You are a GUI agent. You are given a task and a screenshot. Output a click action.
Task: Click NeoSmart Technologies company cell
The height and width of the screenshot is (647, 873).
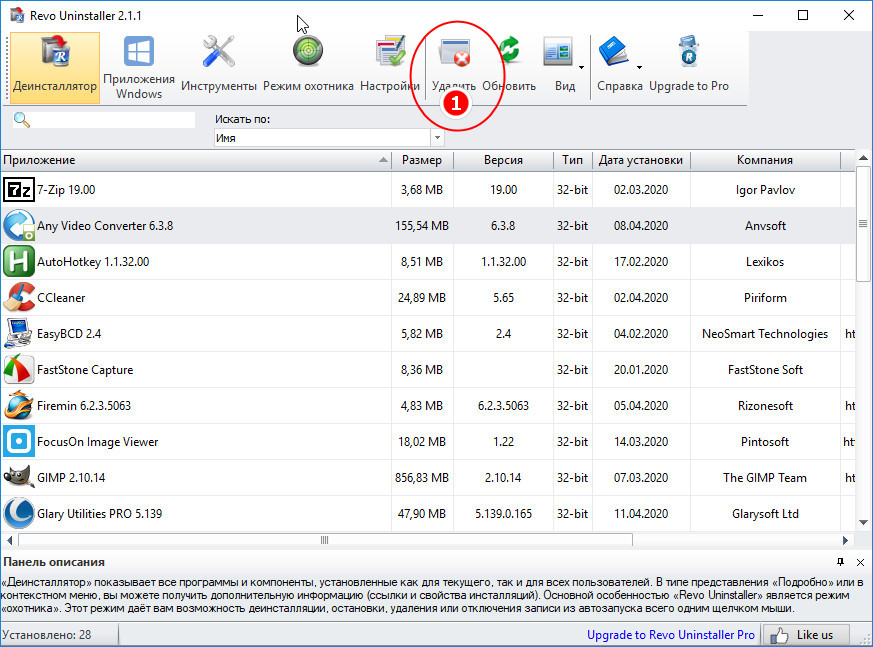765,334
